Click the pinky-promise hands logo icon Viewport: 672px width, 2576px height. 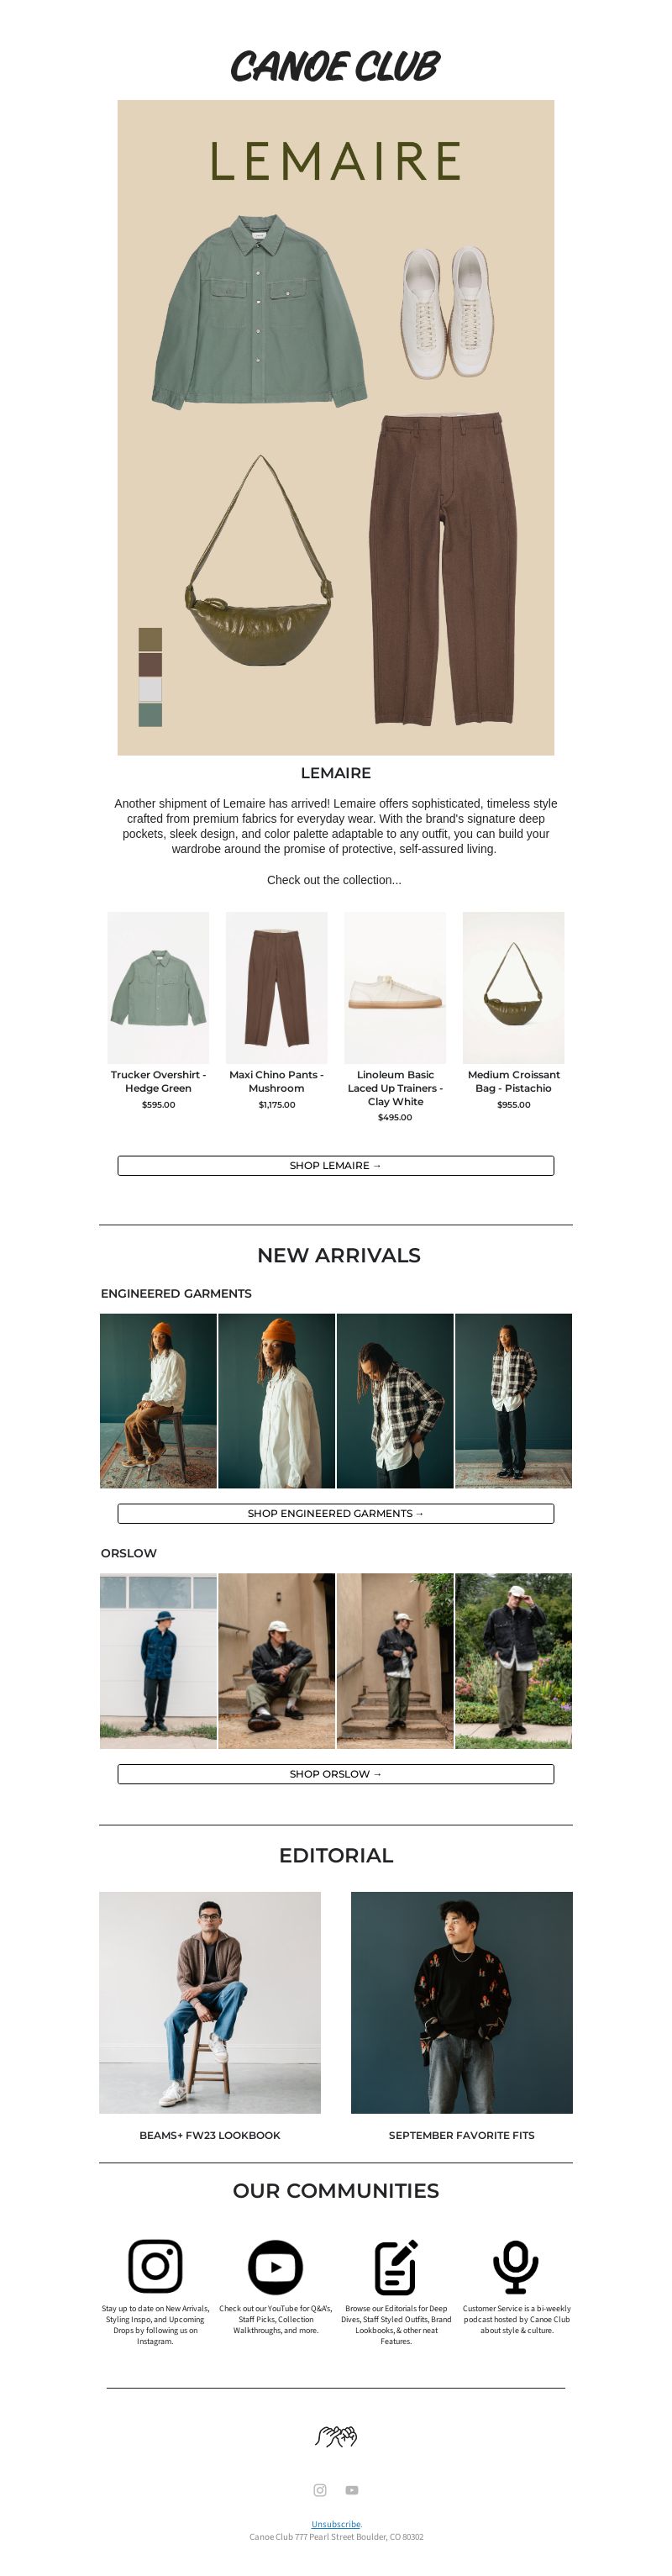click(336, 2435)
